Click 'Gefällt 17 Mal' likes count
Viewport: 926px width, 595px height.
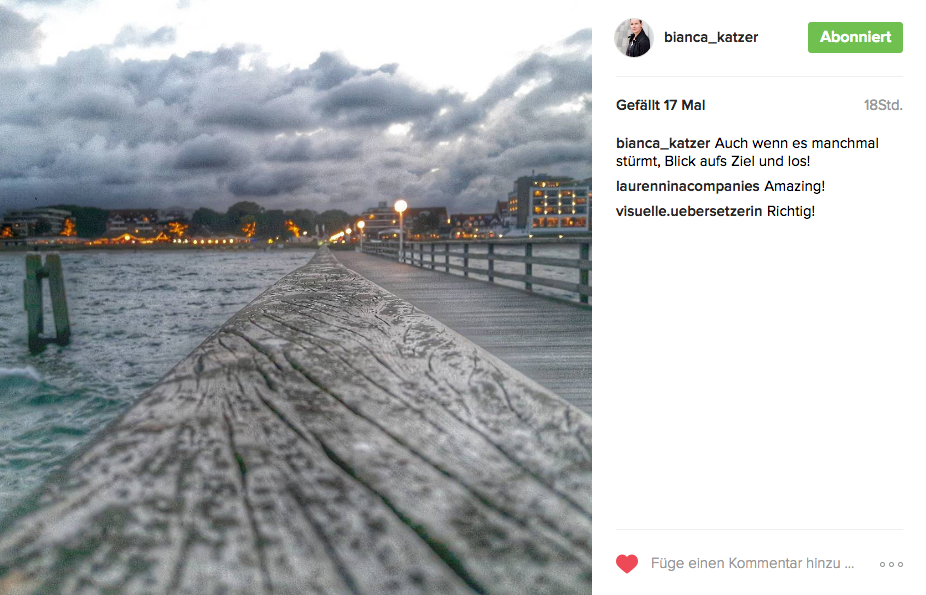point(660,105)
